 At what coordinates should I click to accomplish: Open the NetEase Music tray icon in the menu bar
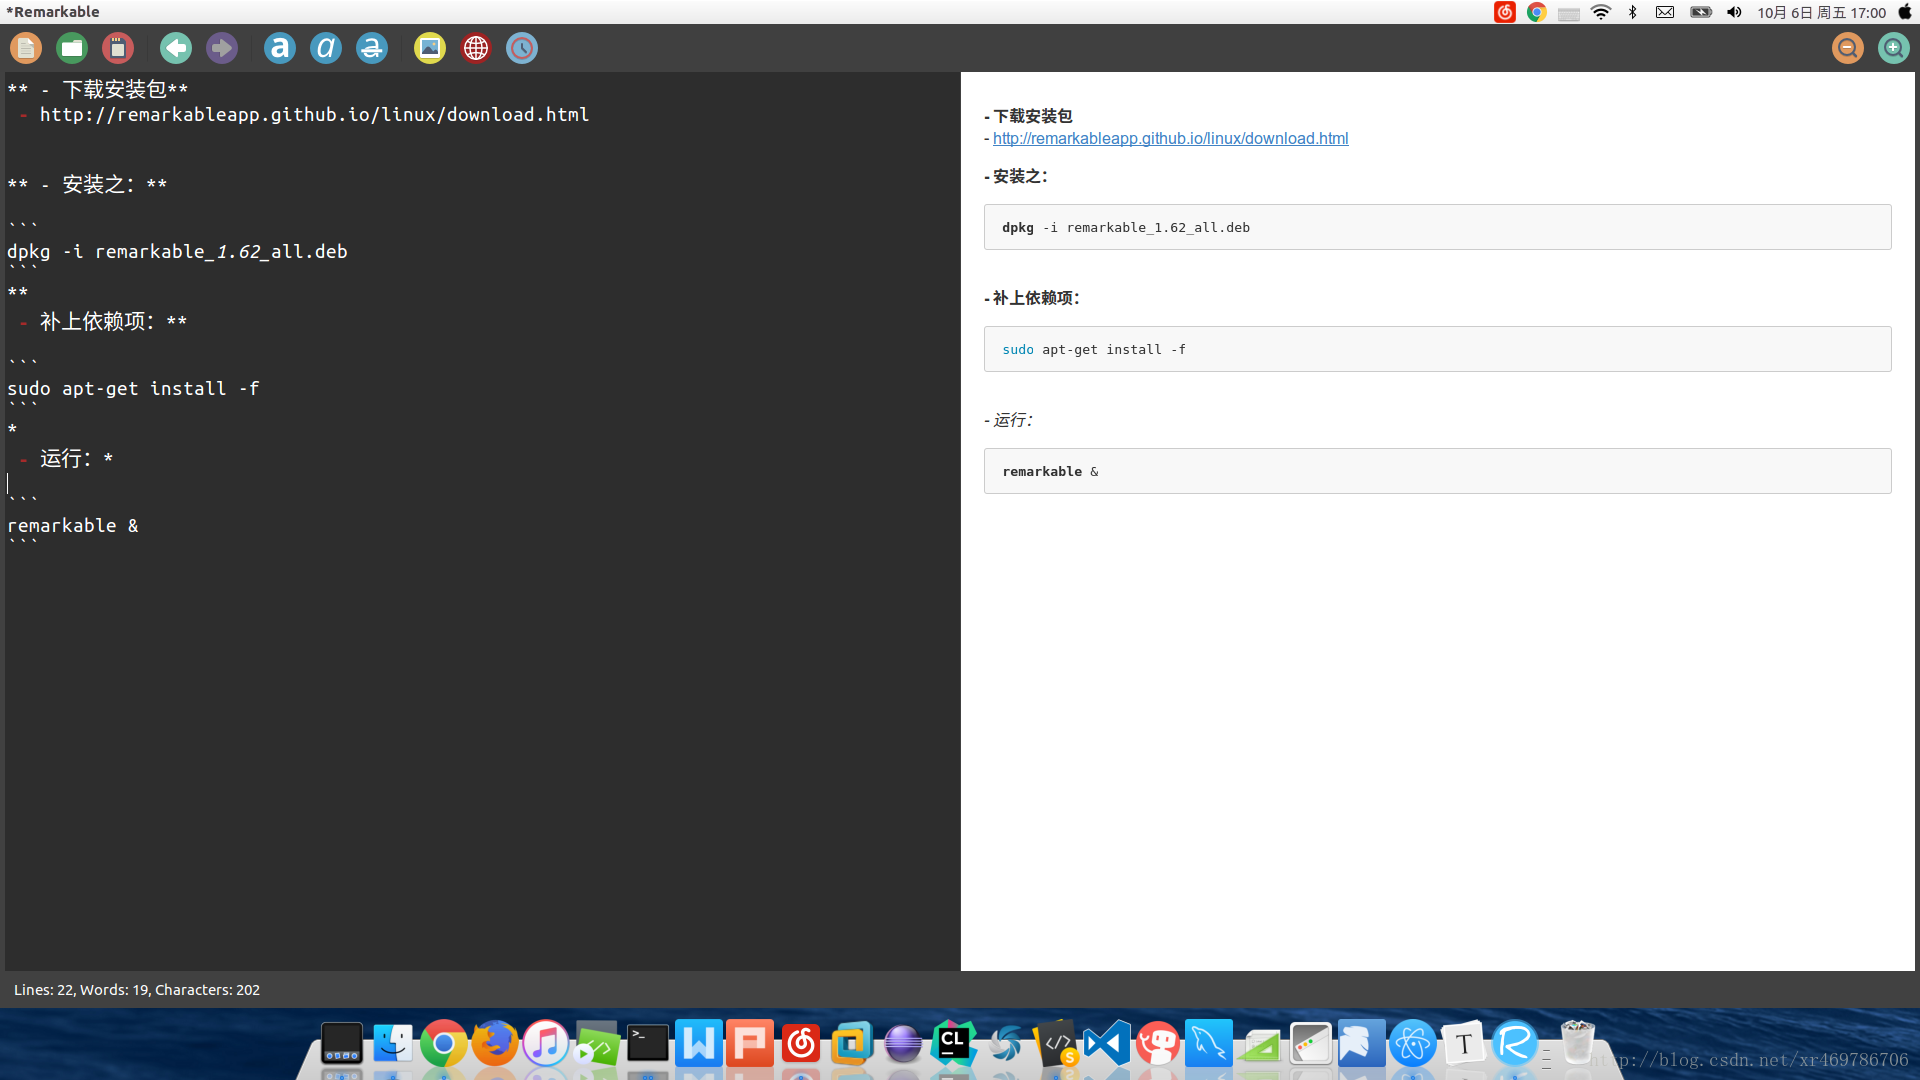tap(1505, 12)
